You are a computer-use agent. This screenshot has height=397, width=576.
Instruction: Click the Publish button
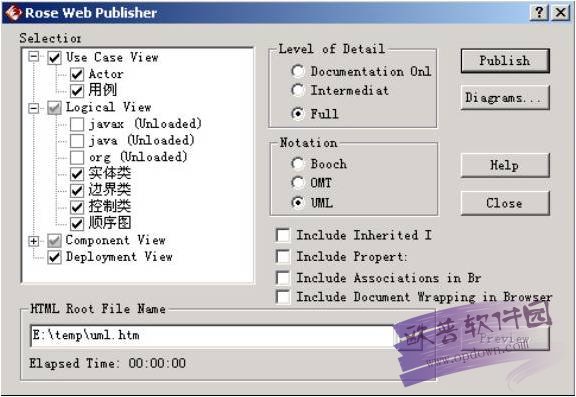pos(505,61)
